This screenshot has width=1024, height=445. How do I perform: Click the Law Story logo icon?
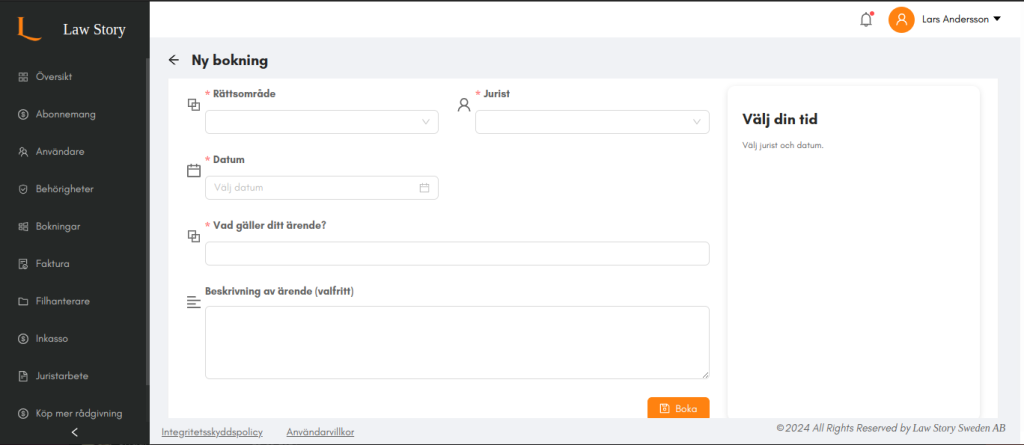(29, 29)
